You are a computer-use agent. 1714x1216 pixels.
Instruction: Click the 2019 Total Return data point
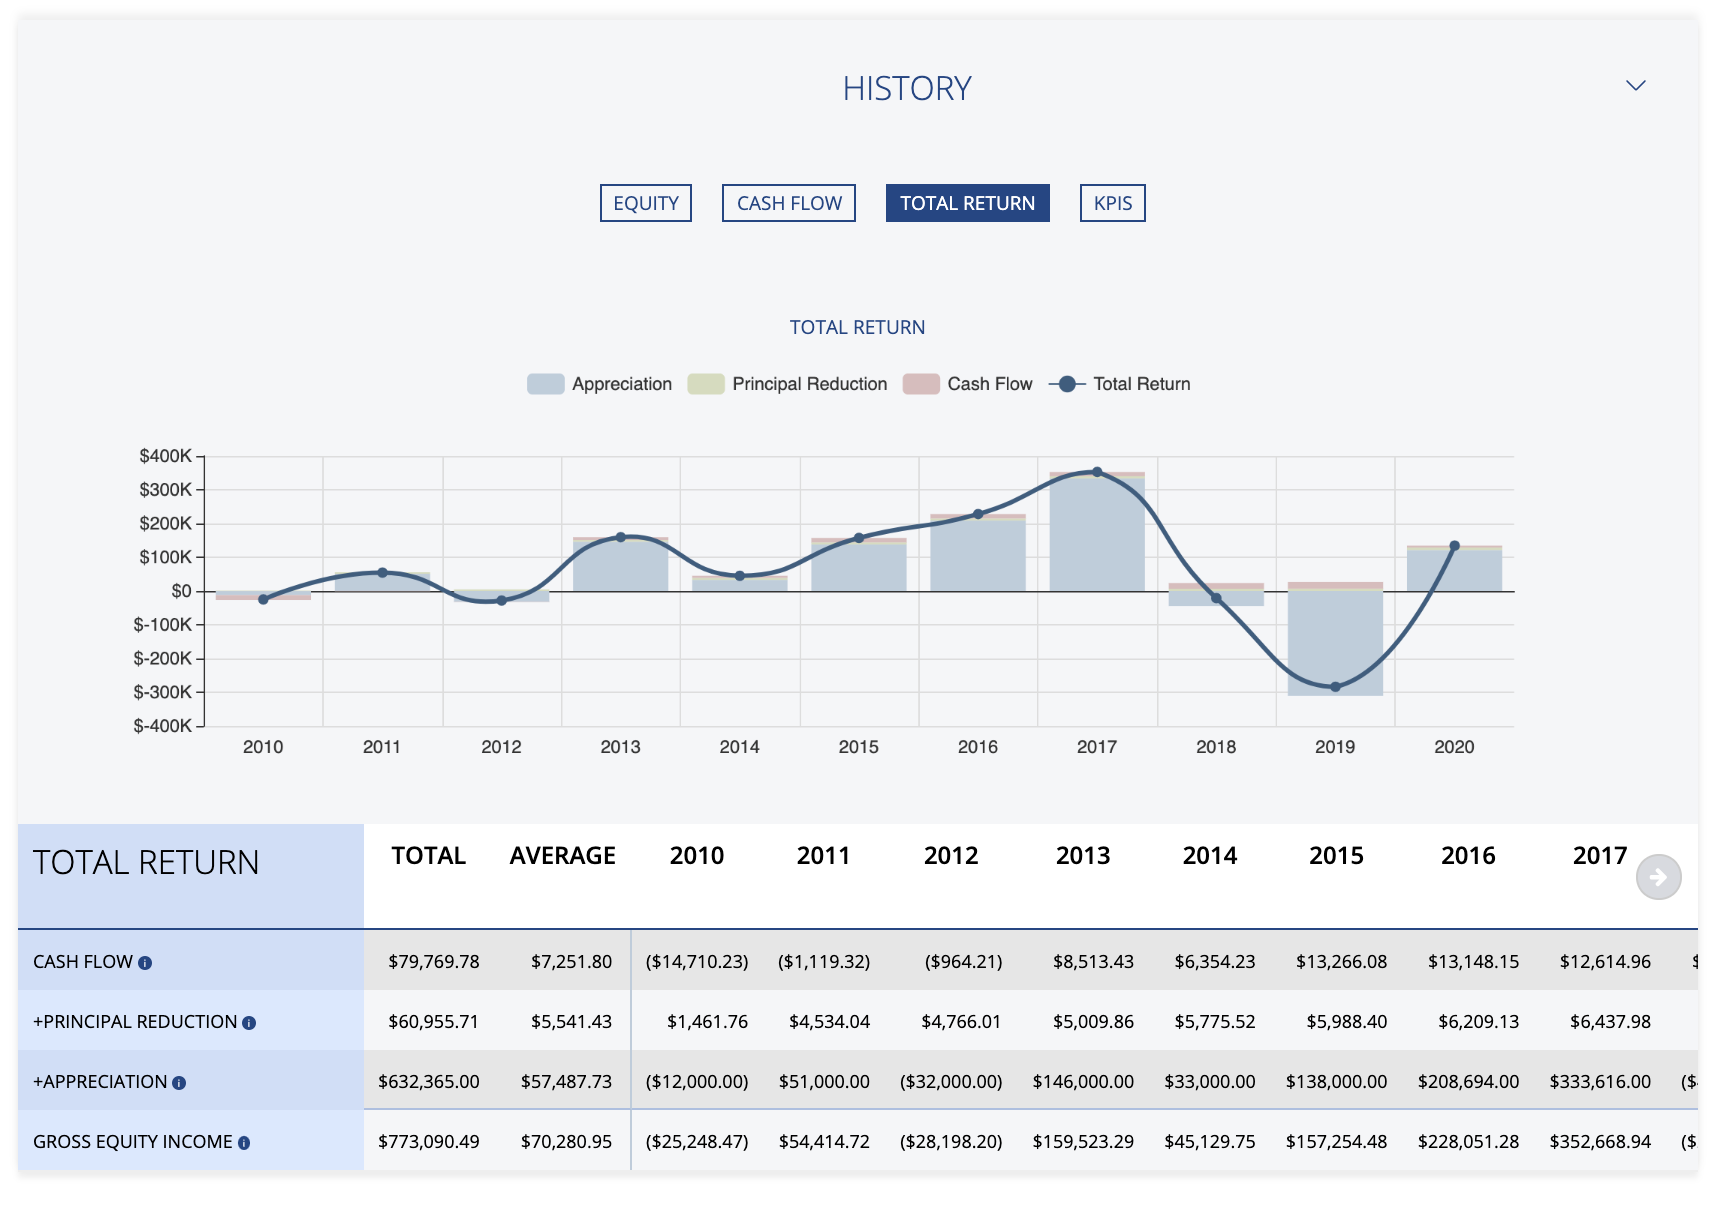point(1336,687)
